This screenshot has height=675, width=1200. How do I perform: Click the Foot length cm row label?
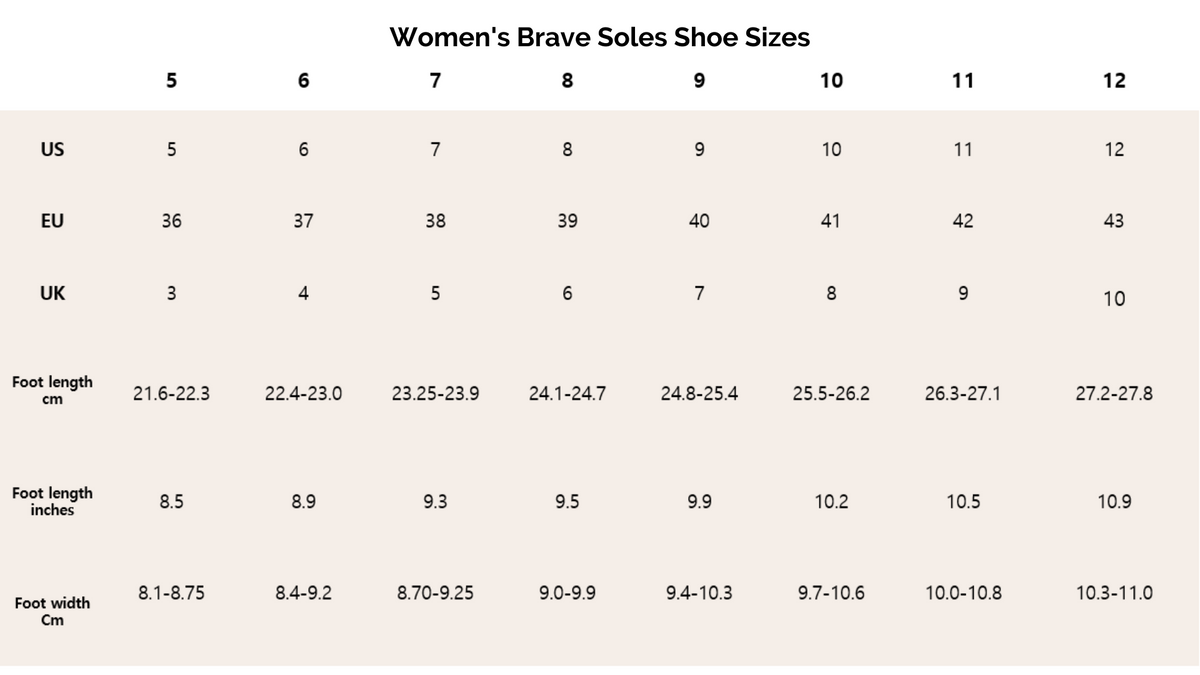tap(52, 391)
